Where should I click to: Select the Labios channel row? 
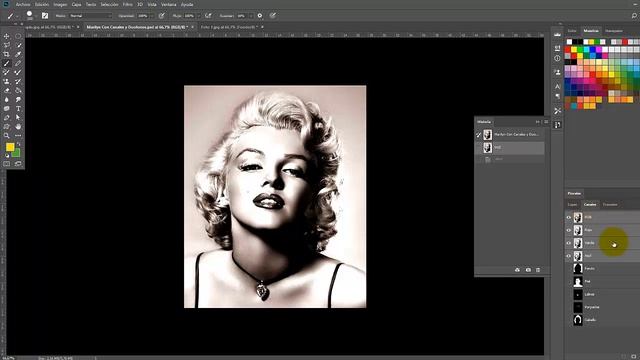(602, 294)
